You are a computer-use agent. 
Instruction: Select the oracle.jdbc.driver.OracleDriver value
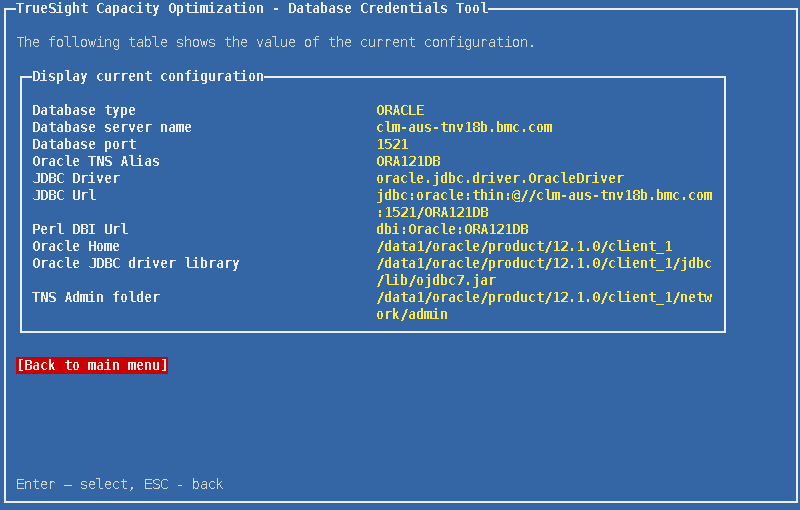click(500, 178)
